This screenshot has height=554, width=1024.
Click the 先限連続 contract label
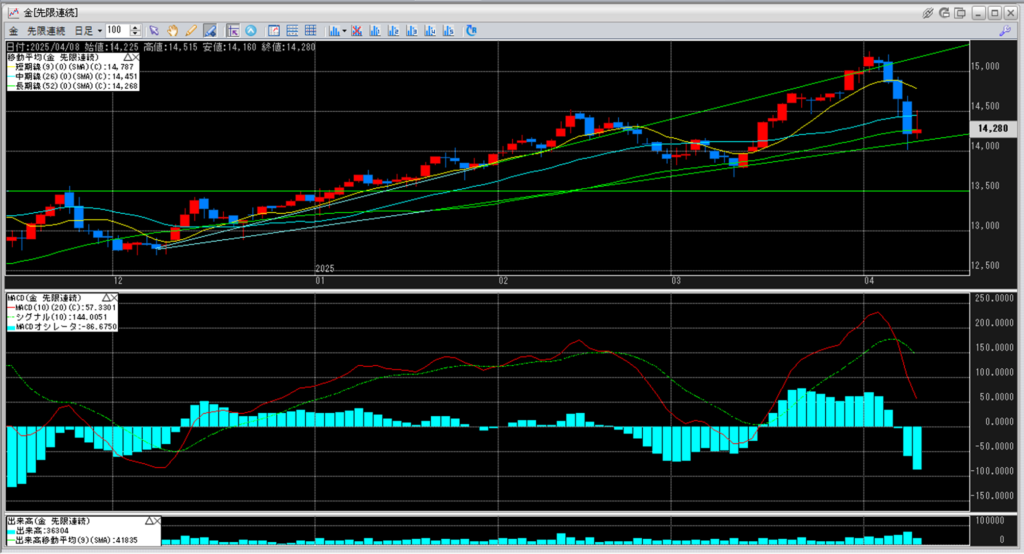click(46, 31)
